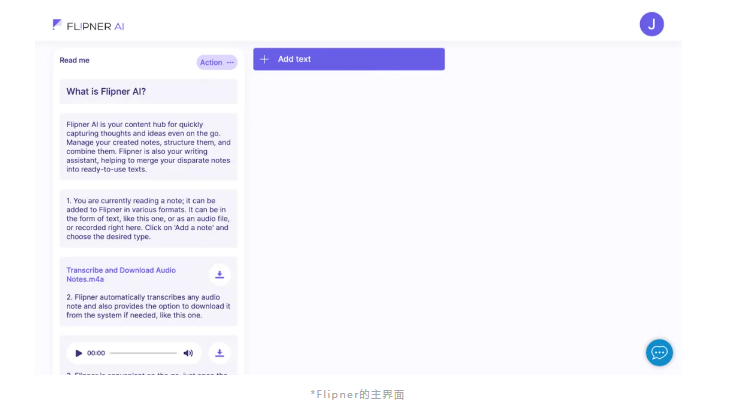Mute the audio player volume
The width and height of the screenshot is (739, 405).
(x=188, y=353)
